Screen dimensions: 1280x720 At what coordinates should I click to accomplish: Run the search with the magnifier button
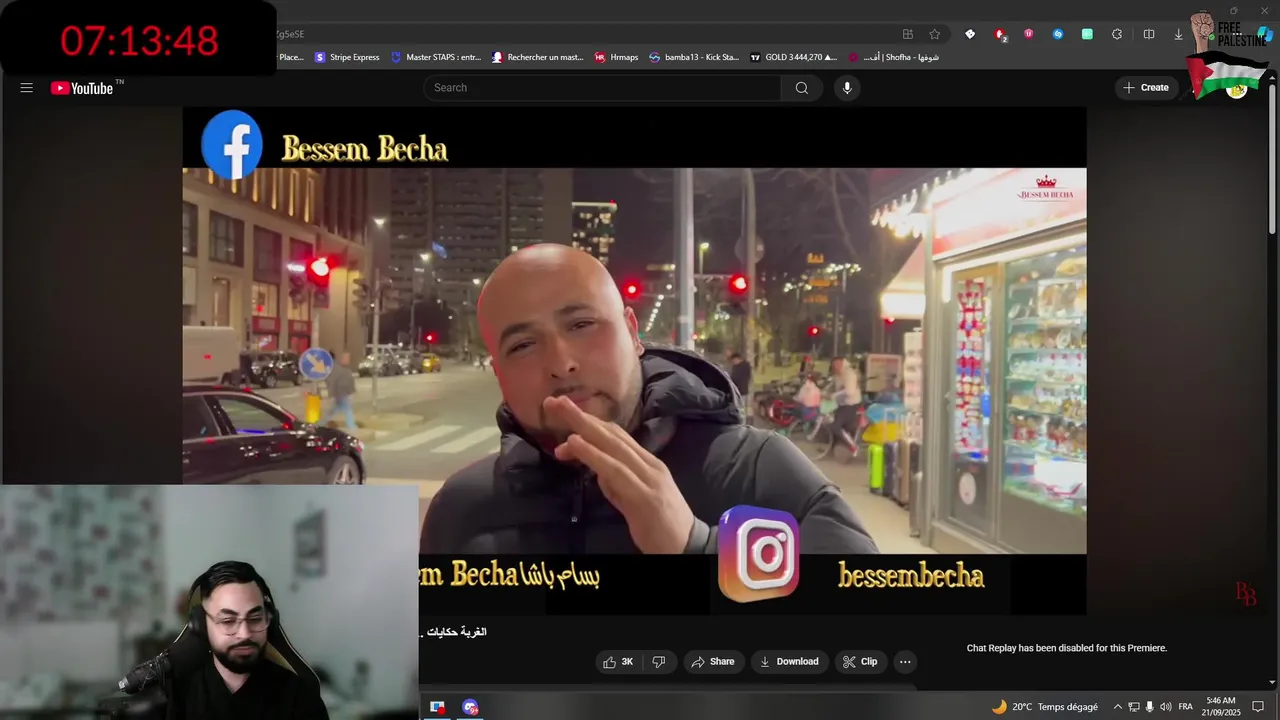pyautogui.click(x=802, y=88)
